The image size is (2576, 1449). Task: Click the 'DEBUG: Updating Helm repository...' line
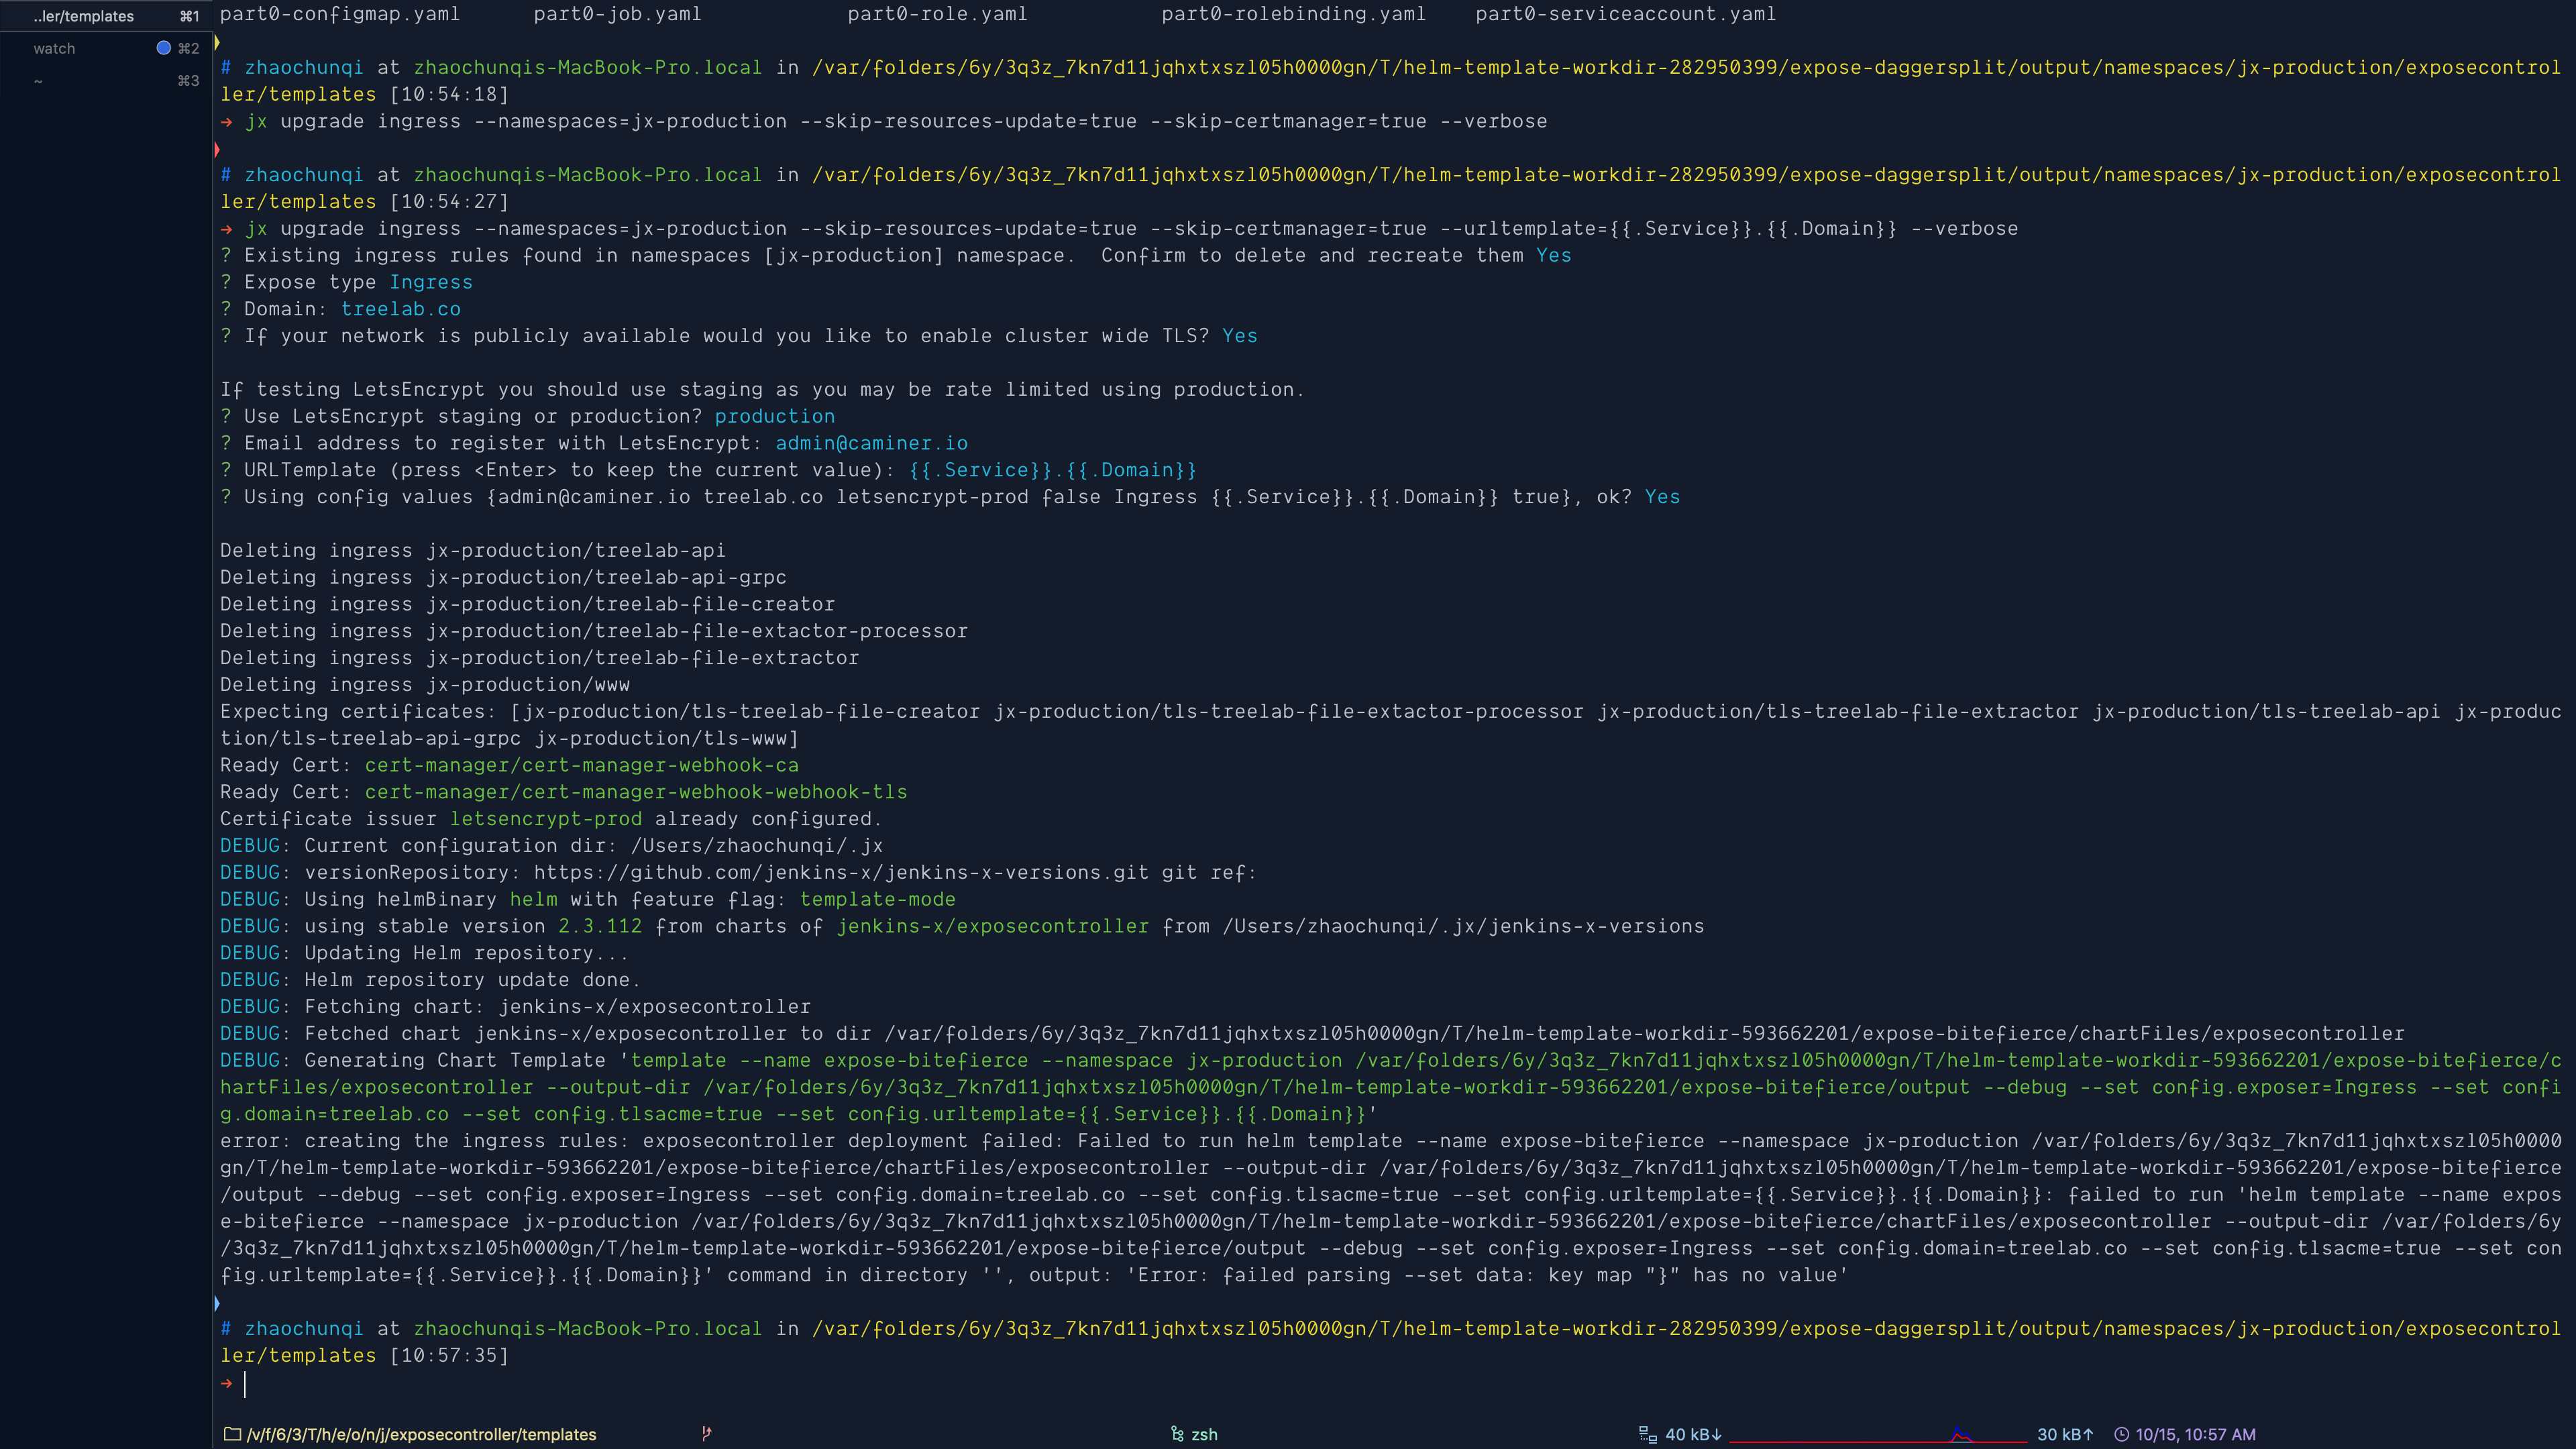pyautogui.click(x=424, y=953)
